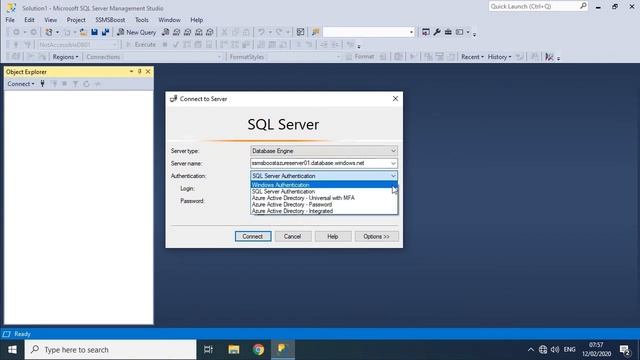Image resolution: width=640 pixels, height=360 pixels.
Task: Close the Connect to Server dialog
Action: pos(395,99)
